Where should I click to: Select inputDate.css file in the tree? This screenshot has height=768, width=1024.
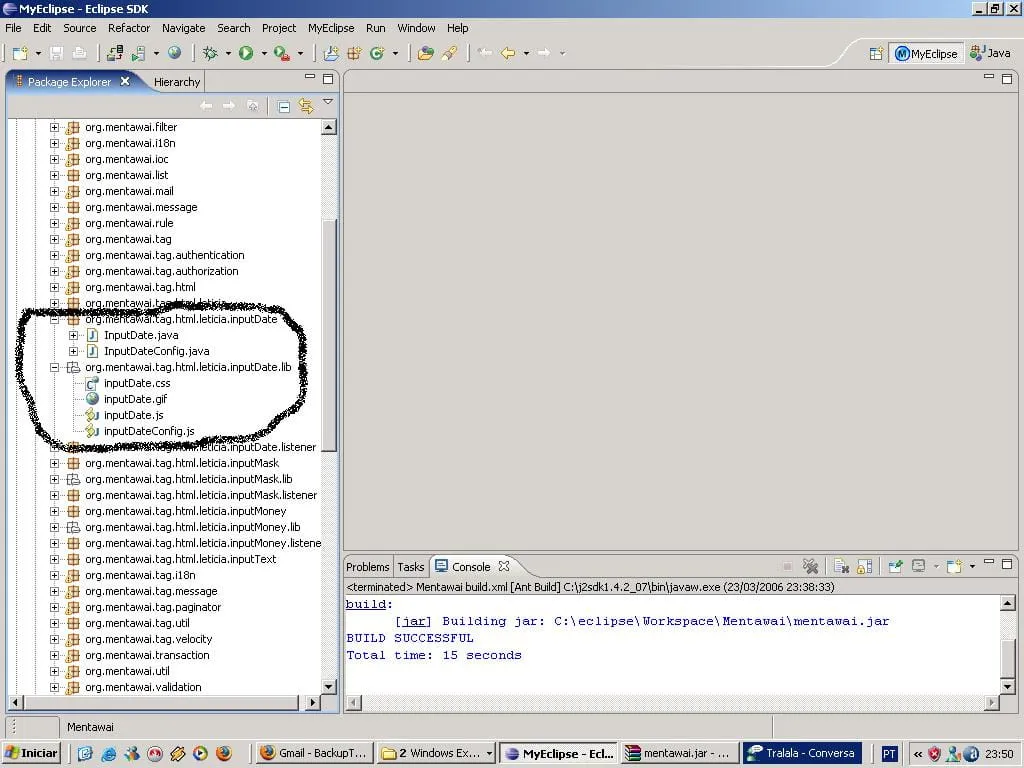137,383
